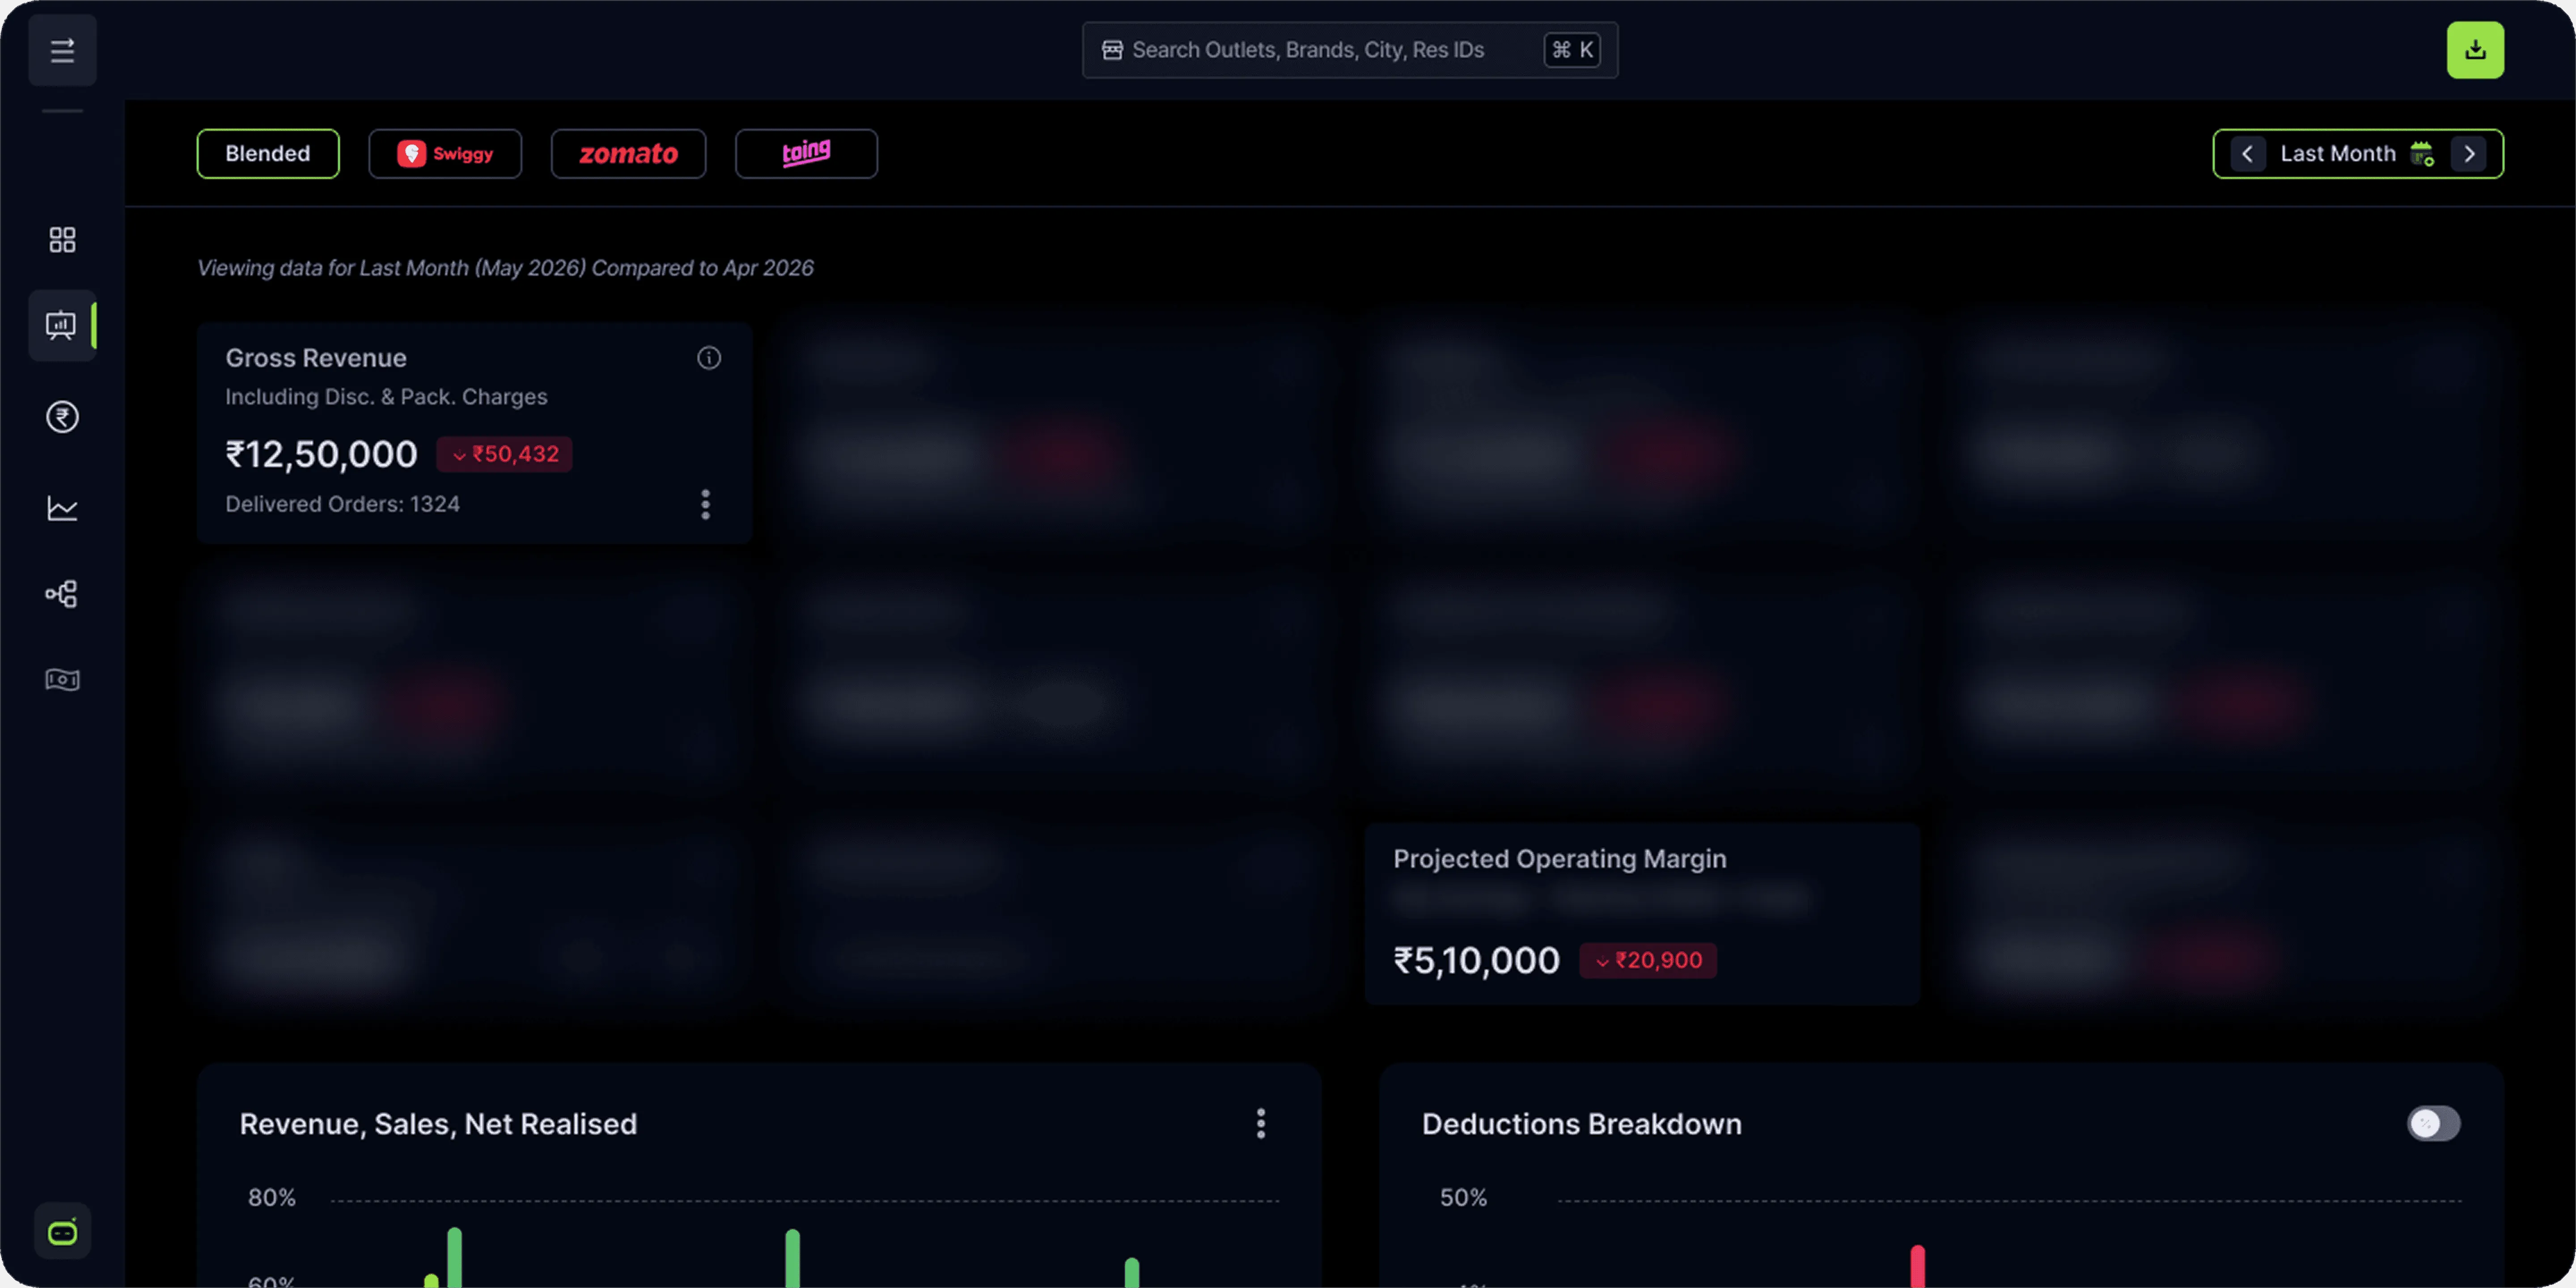Click the ₹12,50,000 gross revenue value
This screenshot has height=1288, width=2576.
click(321, 454)
